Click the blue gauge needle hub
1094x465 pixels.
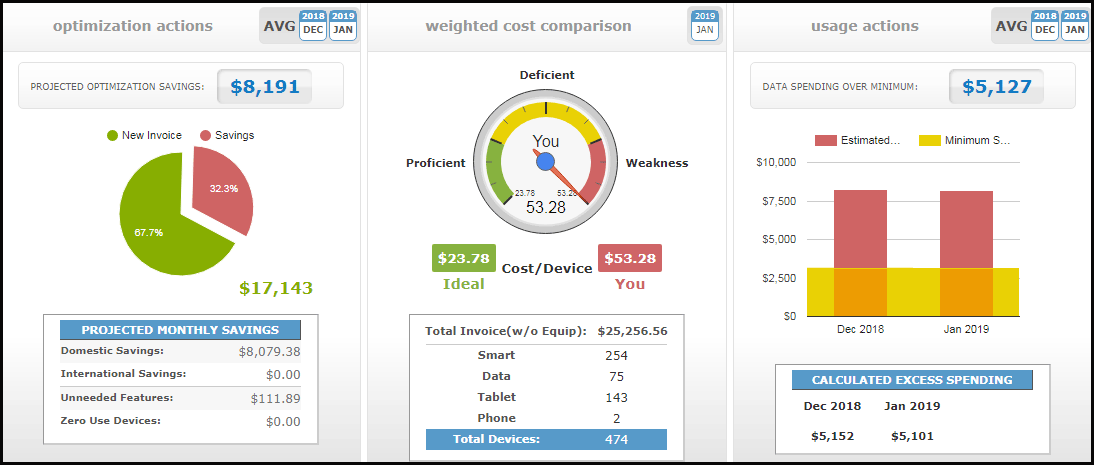(x=546, y=162)
